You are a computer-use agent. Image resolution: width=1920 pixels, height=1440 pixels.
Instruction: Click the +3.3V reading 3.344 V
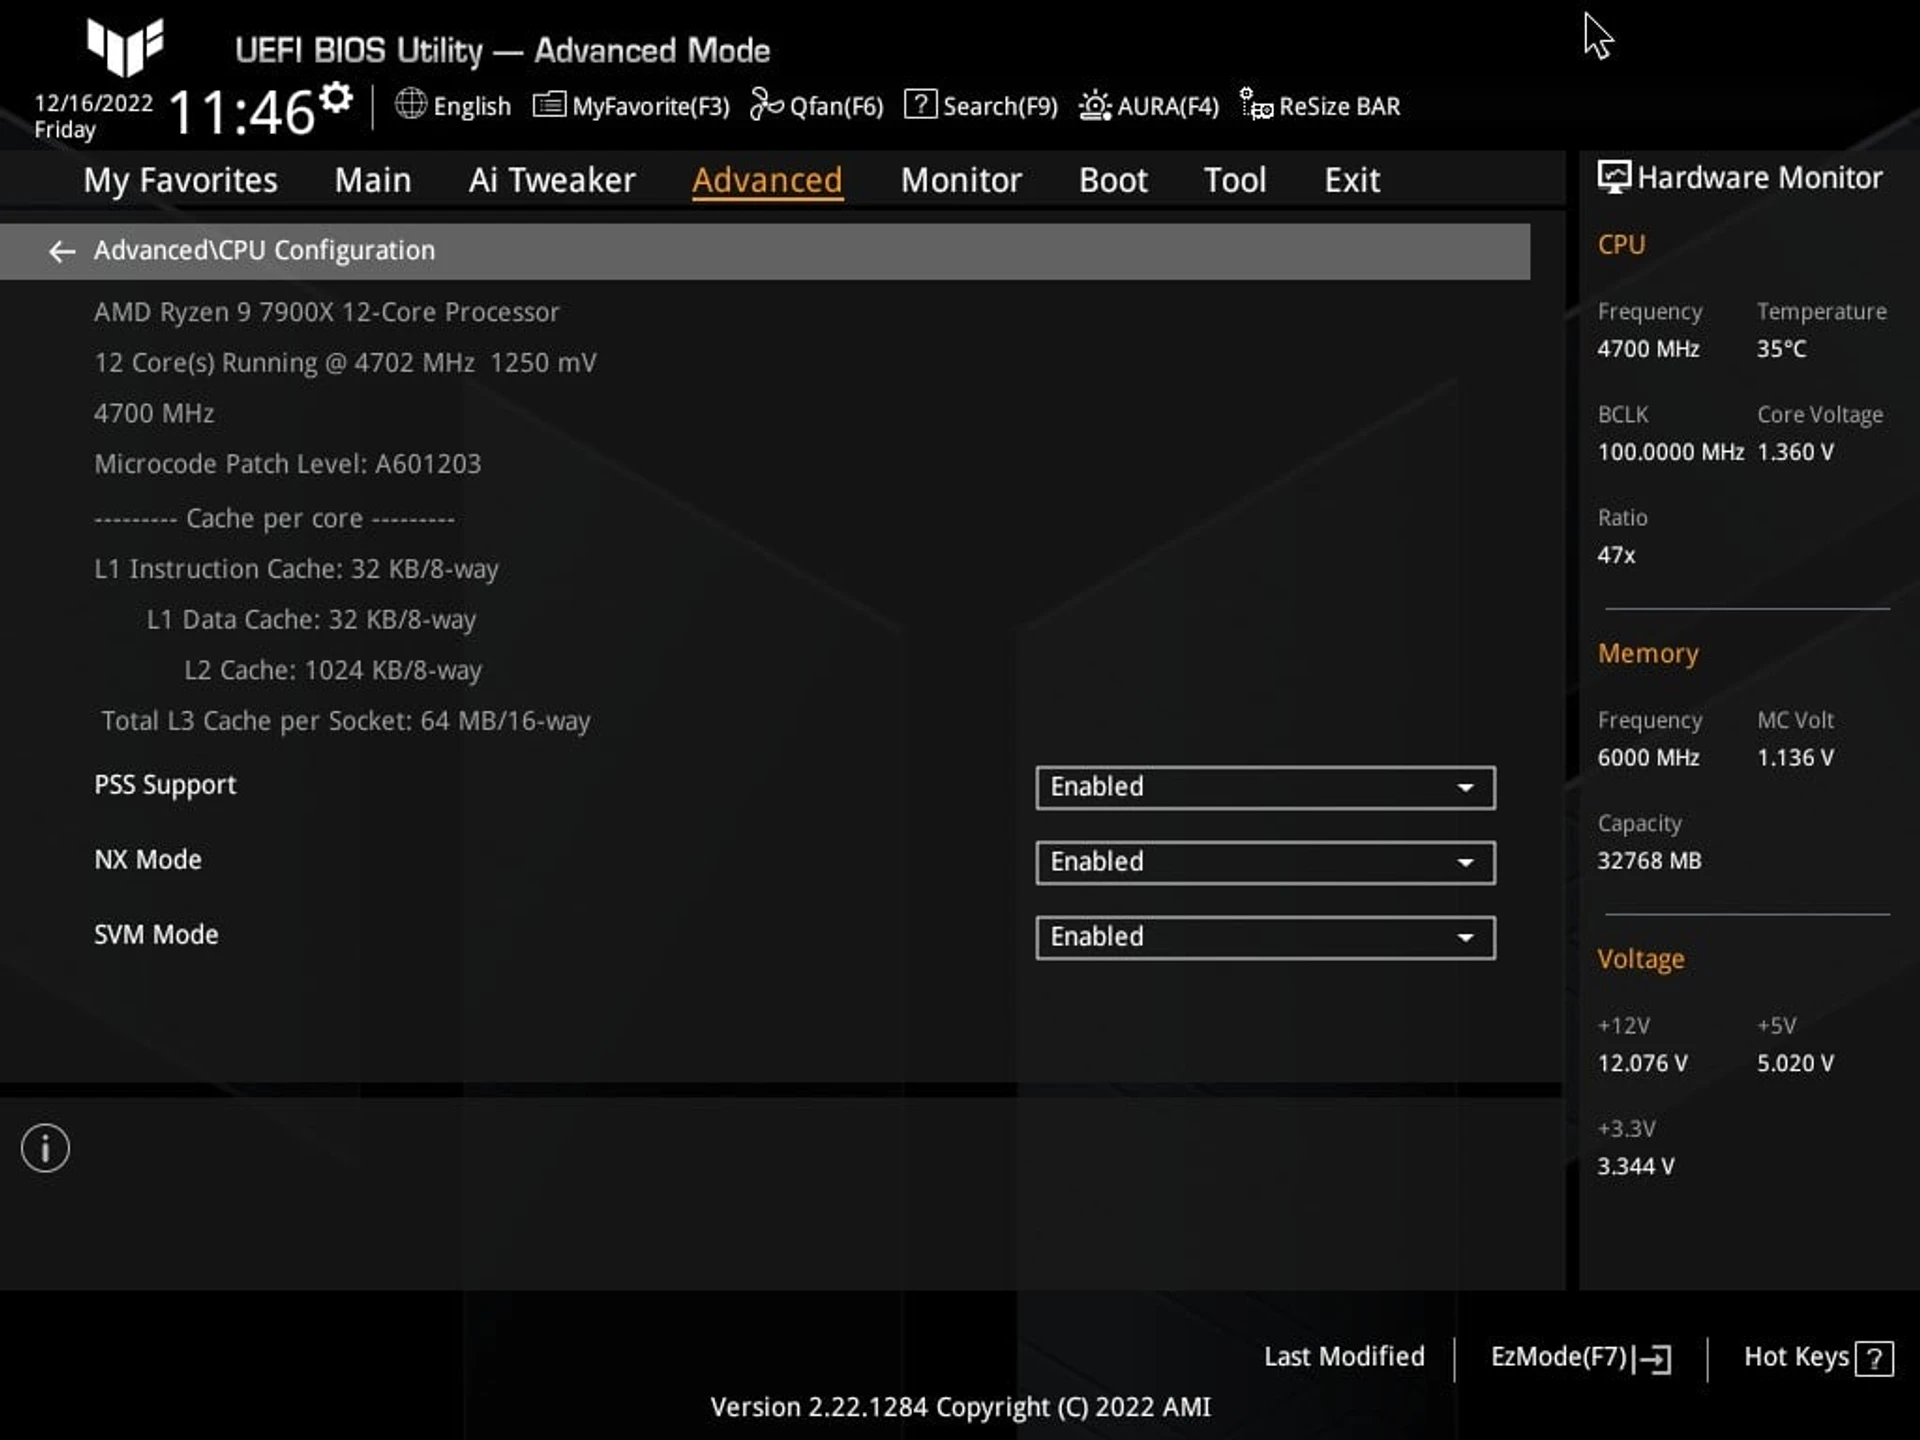tap(1635, 1166)
